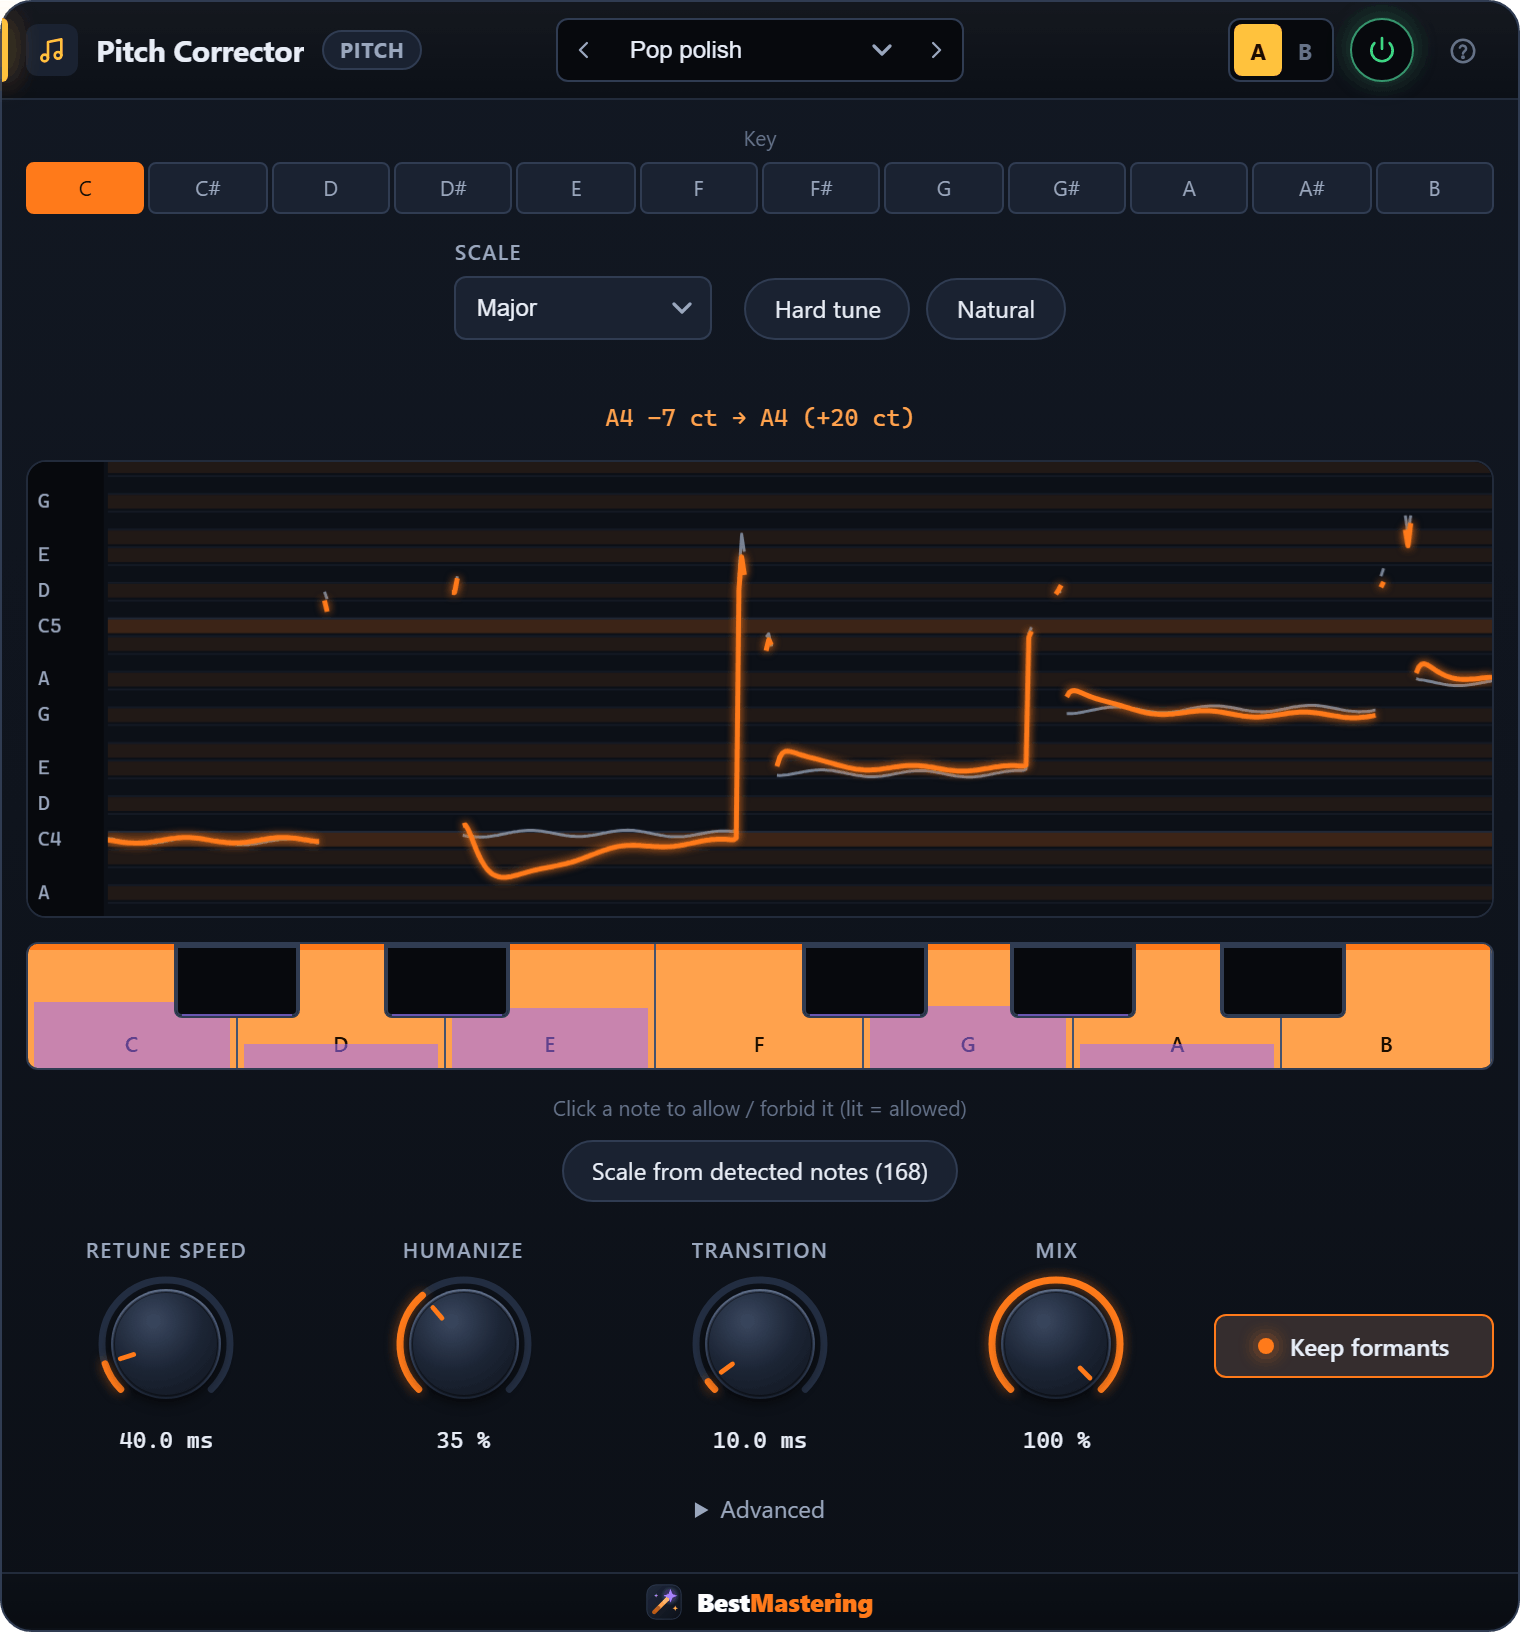The image size is (1520, 1632).
Task: Click the Transition knob
Action: [760, 1343]
